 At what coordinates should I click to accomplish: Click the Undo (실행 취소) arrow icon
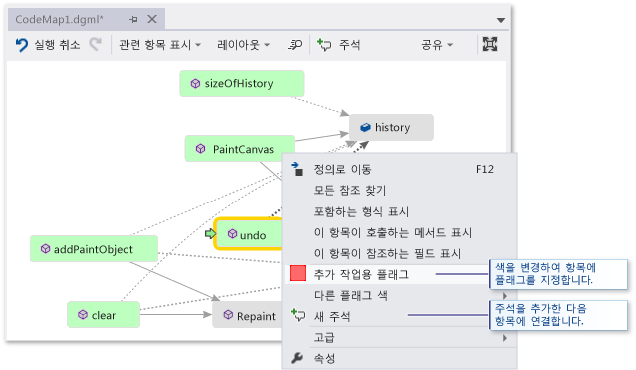21,45
